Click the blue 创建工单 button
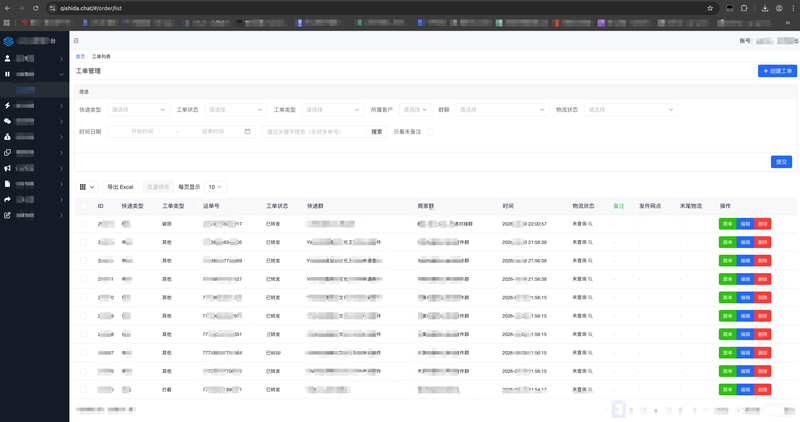 pyautogui.click(x=777, y=71)
